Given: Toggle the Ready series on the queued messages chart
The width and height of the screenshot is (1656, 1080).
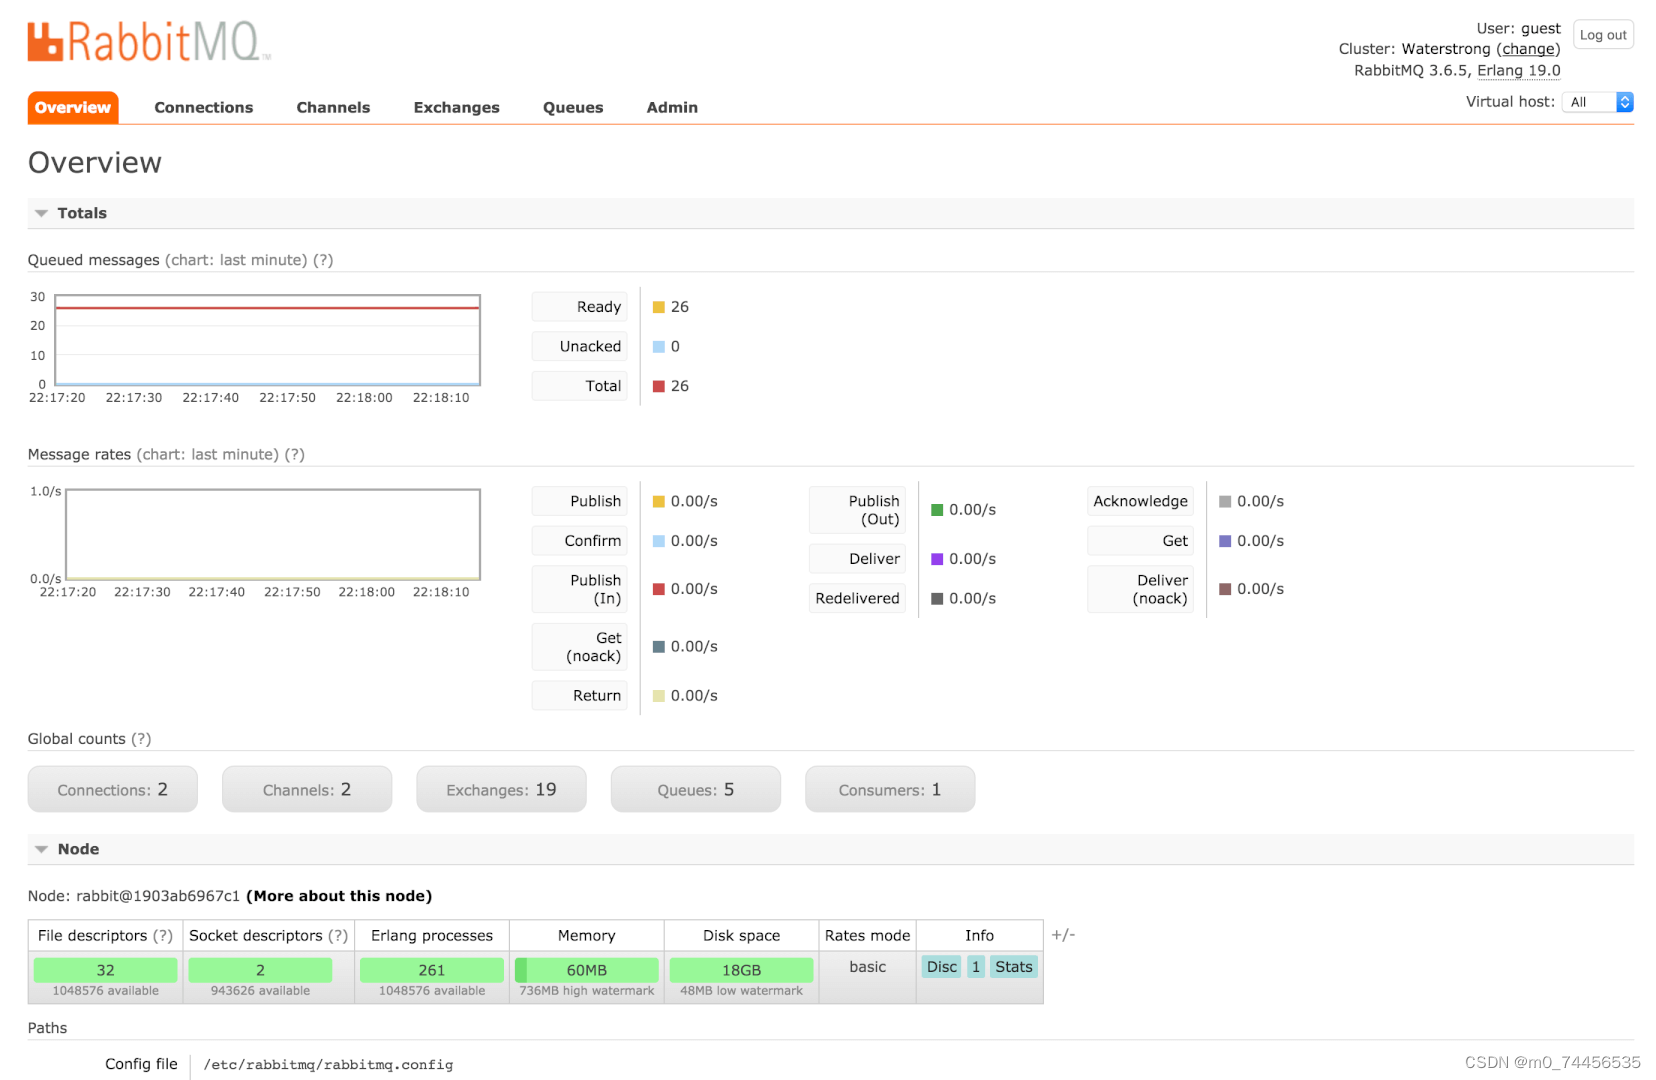Looking at the screenshot, I should click(579, 306).
